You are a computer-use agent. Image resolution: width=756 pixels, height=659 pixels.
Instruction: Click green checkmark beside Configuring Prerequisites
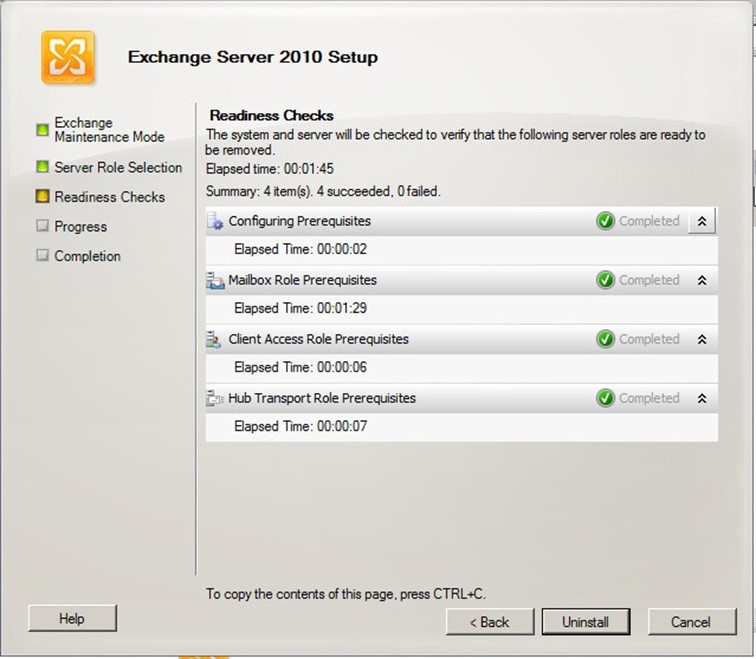[x=605, y=221]
